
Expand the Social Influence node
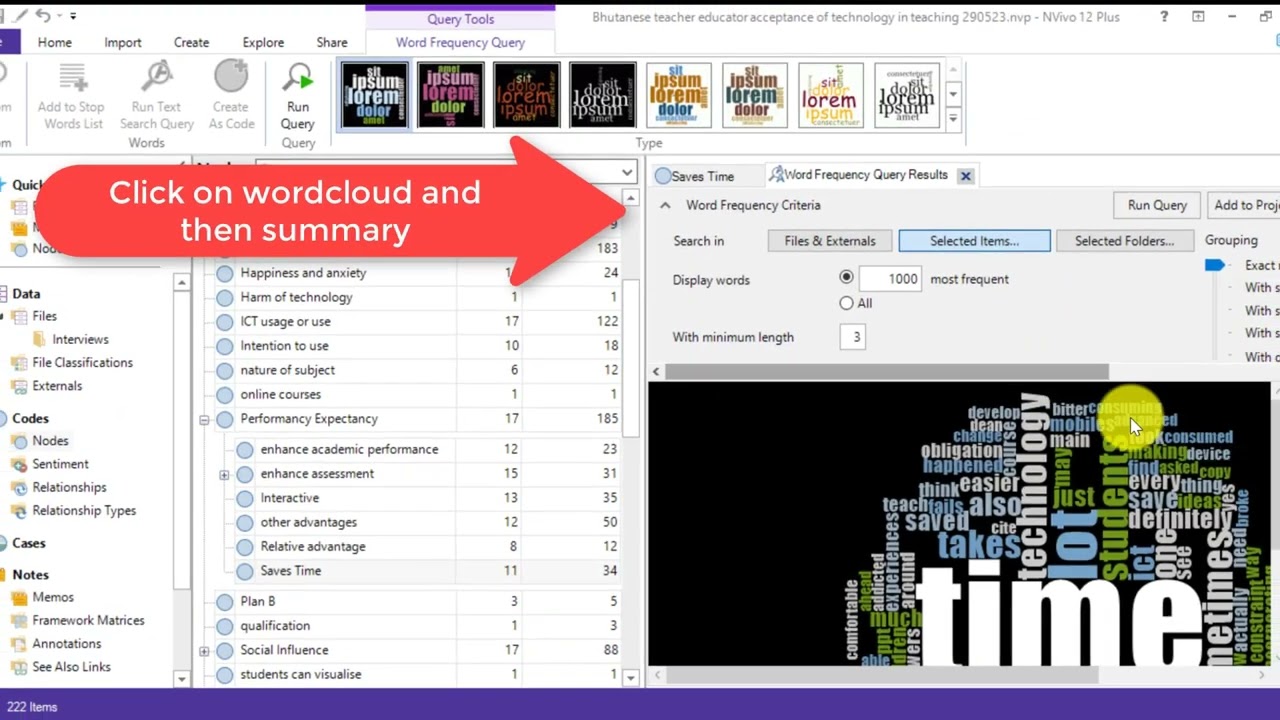click(x=204, y=651)
